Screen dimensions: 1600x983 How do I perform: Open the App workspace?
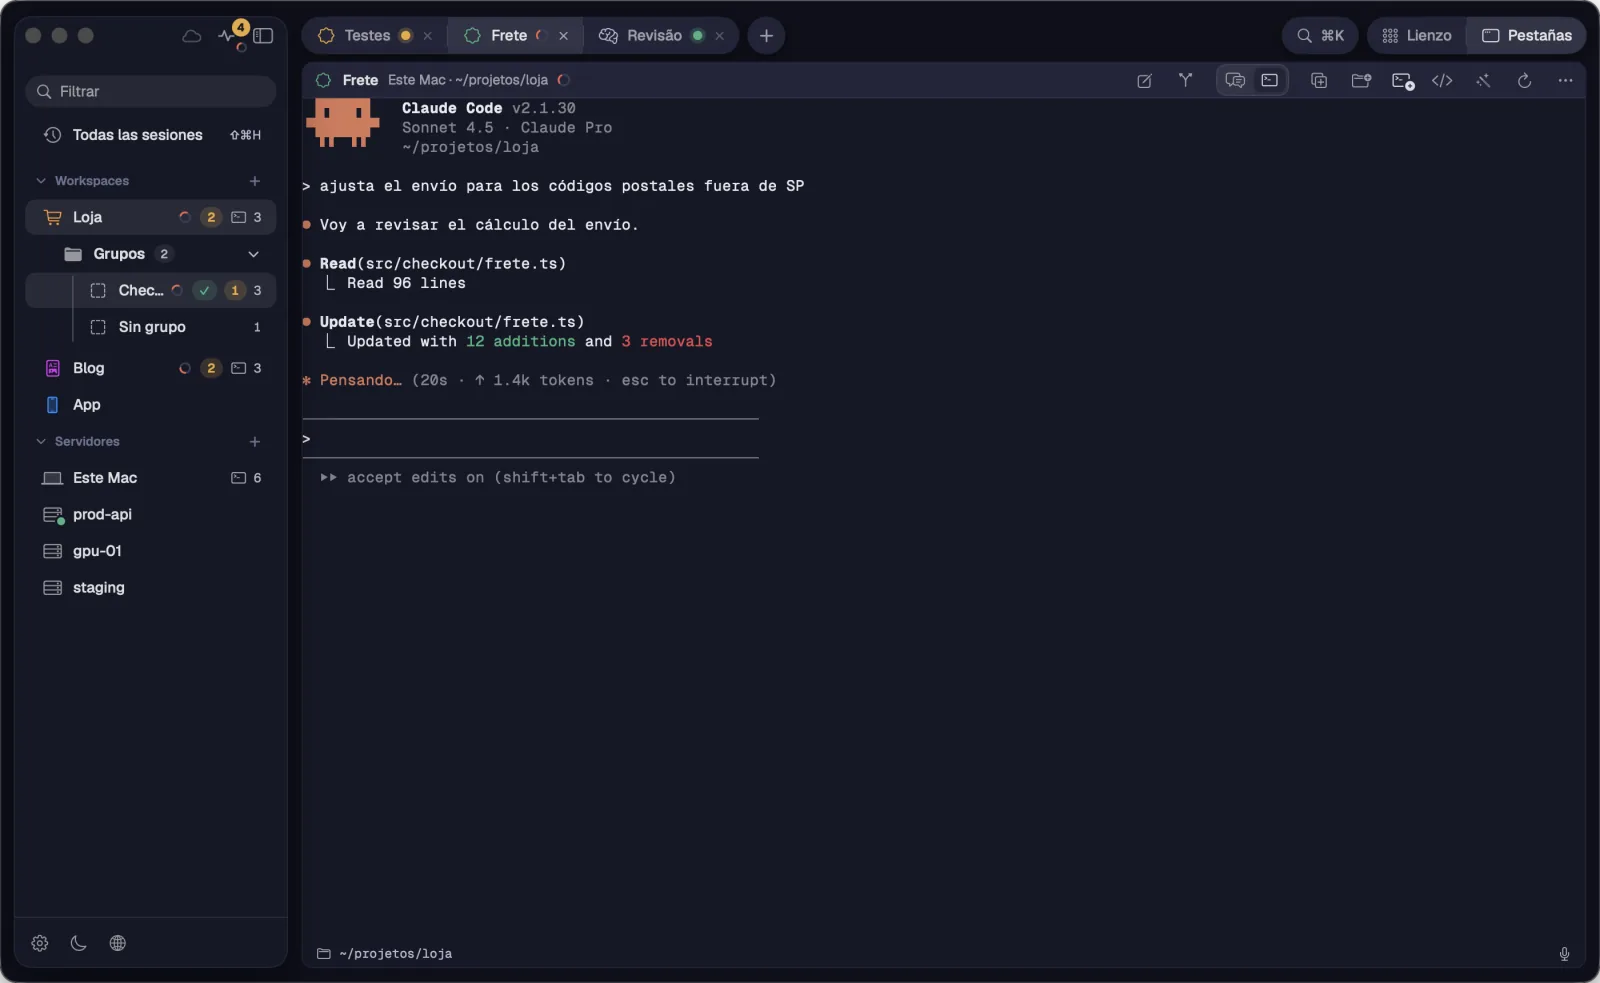point(151,405)
